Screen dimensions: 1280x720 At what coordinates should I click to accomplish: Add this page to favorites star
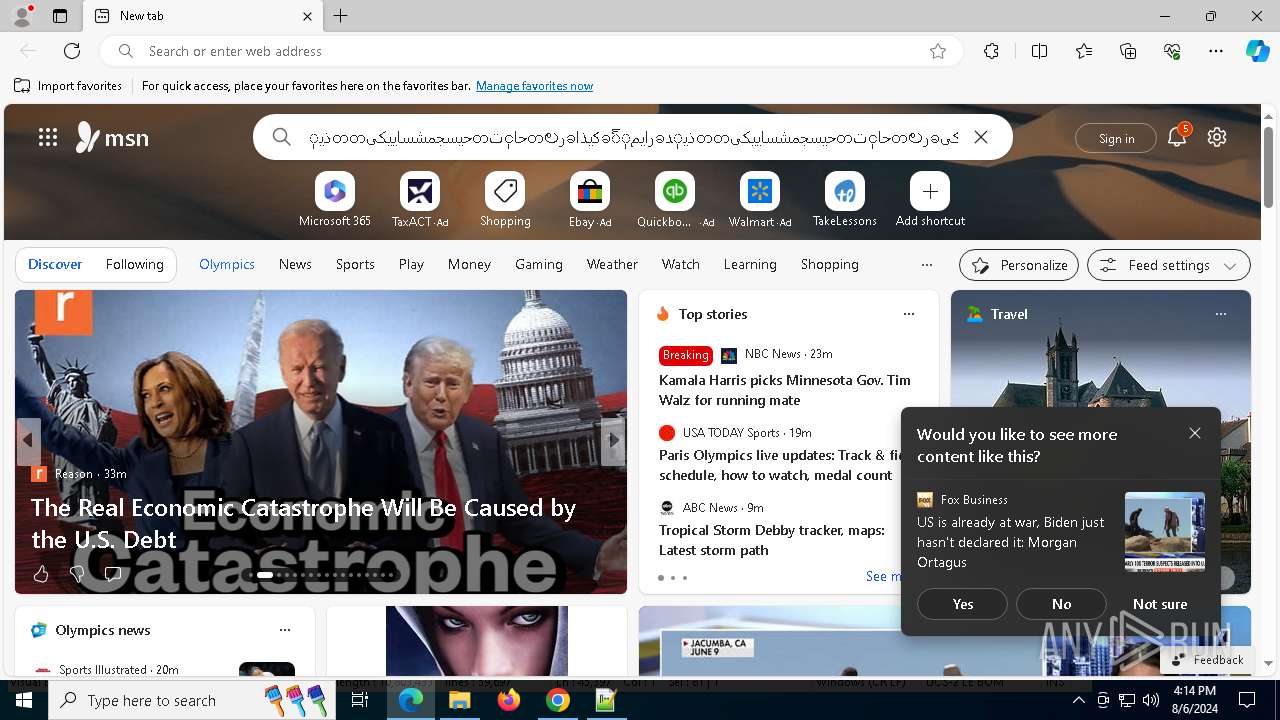point(938,51)
